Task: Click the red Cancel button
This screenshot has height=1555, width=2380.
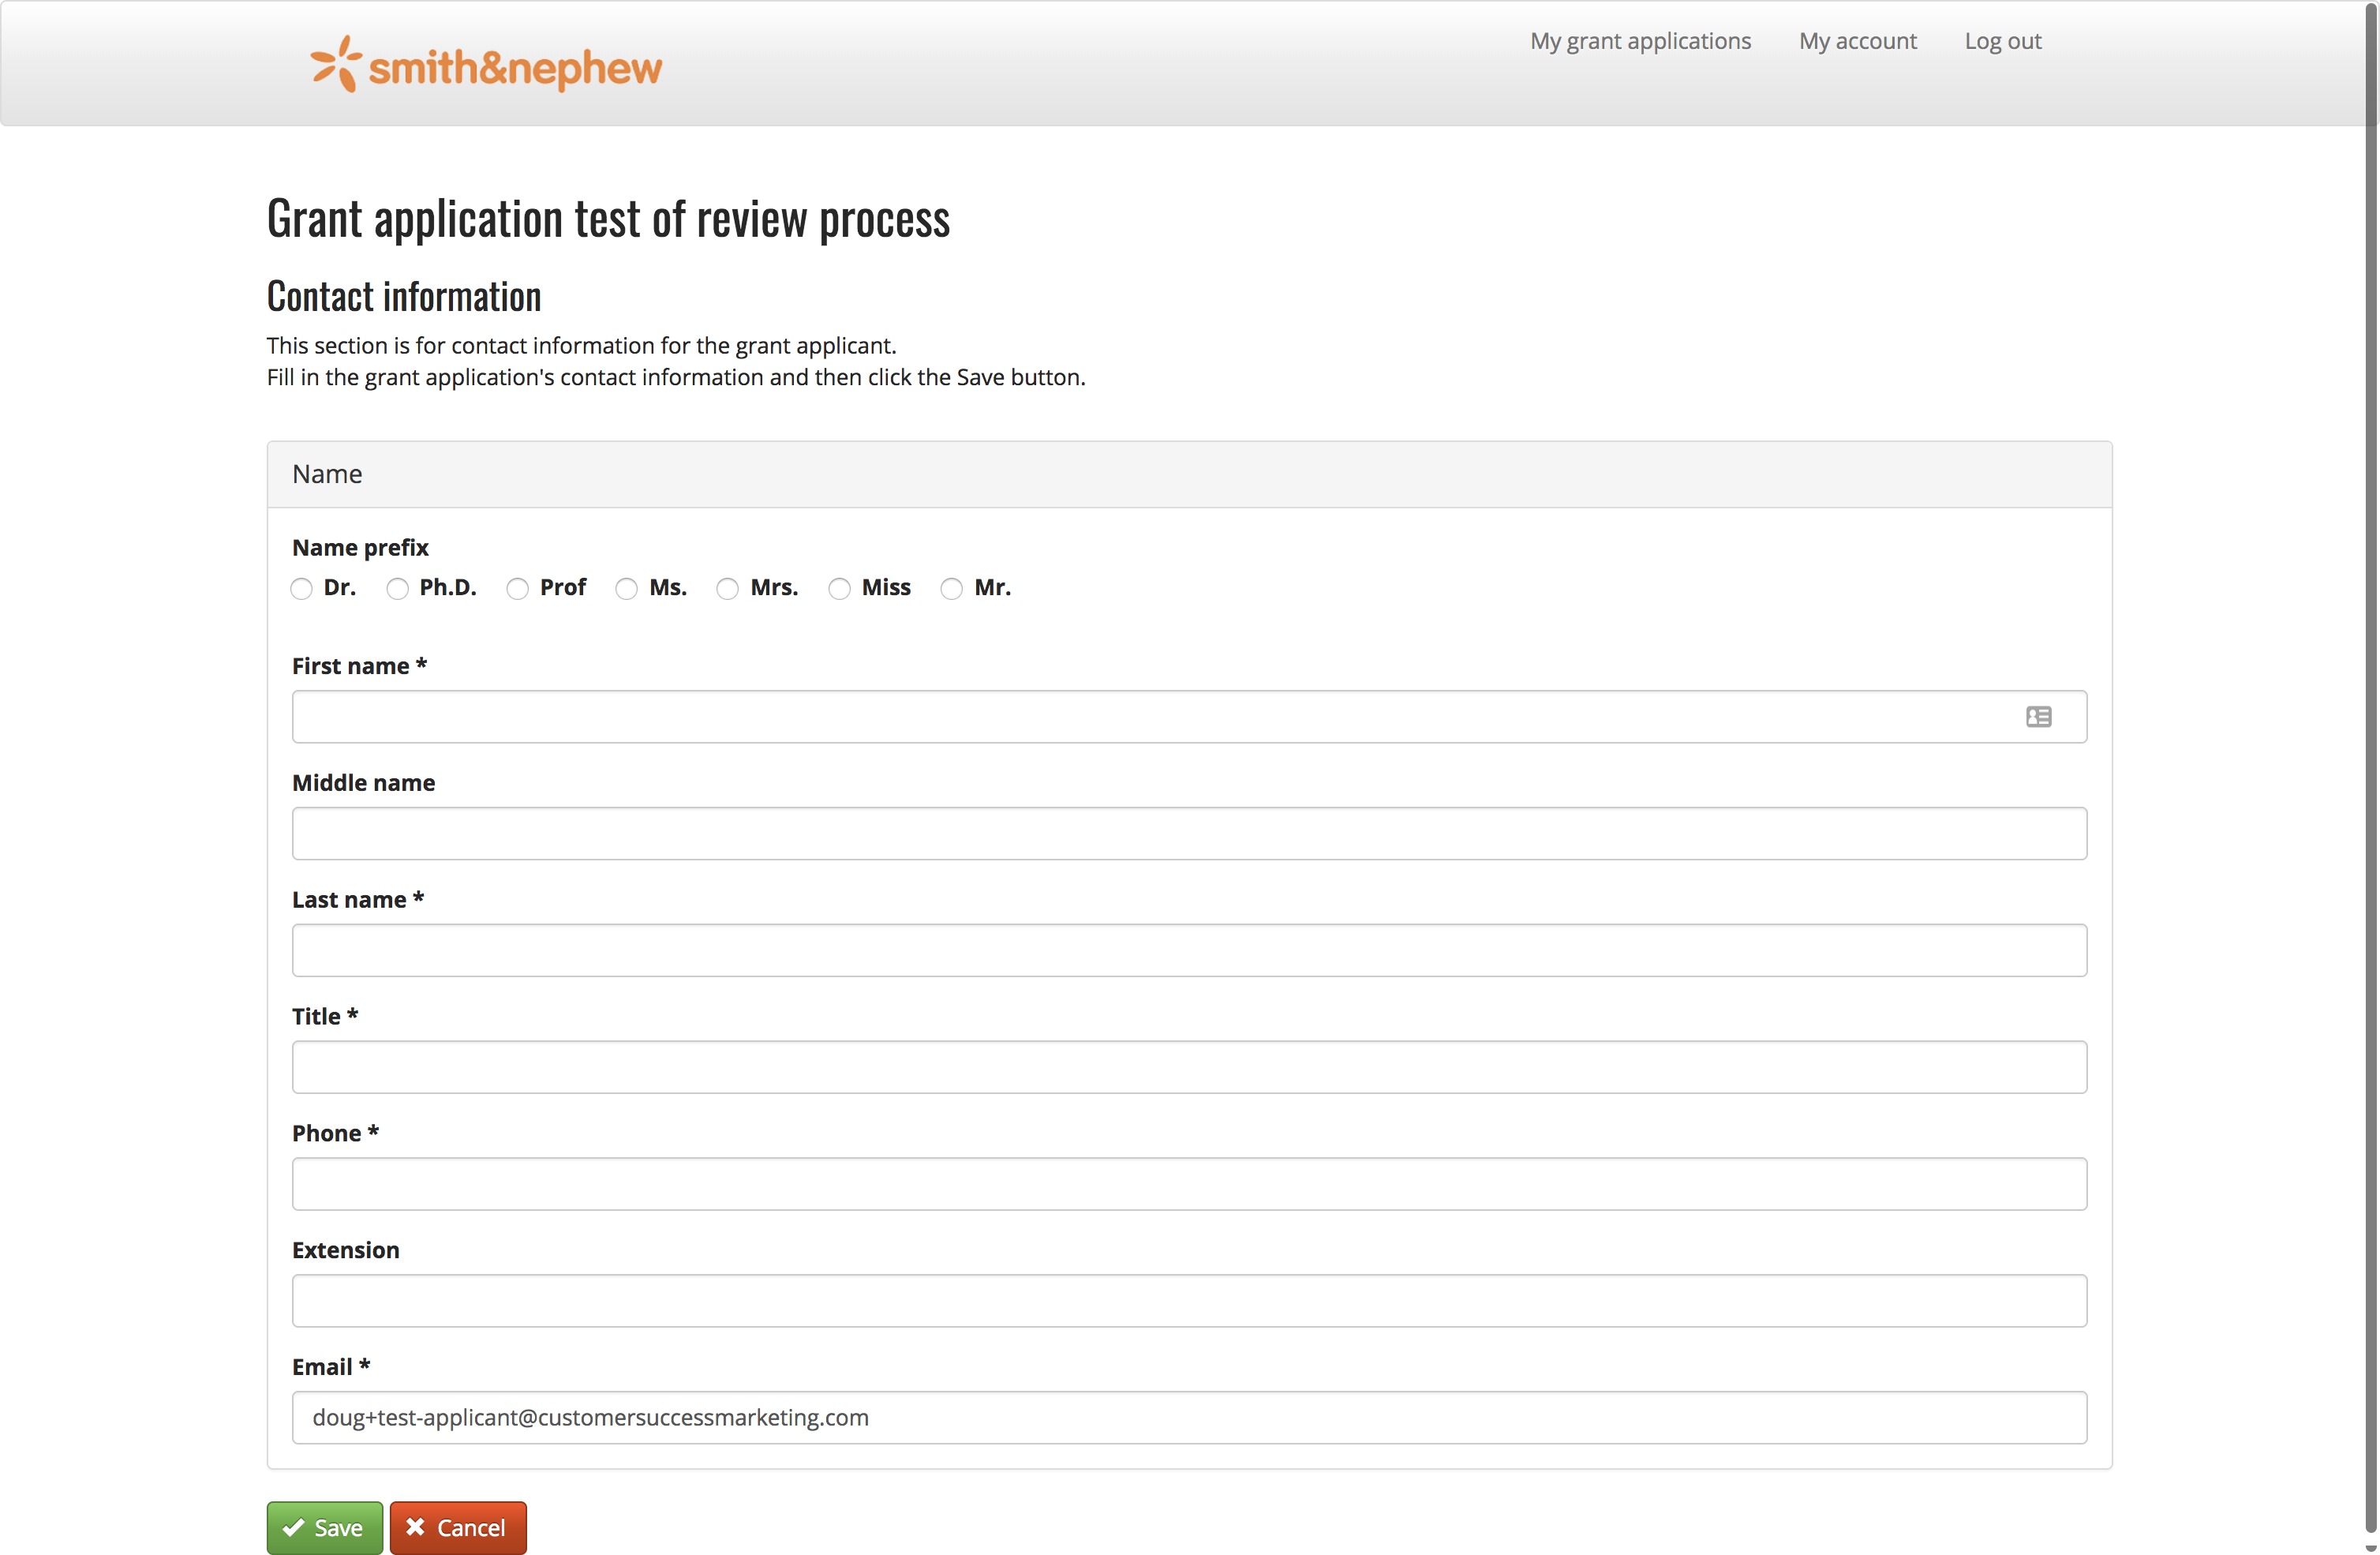Action: click(x=458, y=1527)
